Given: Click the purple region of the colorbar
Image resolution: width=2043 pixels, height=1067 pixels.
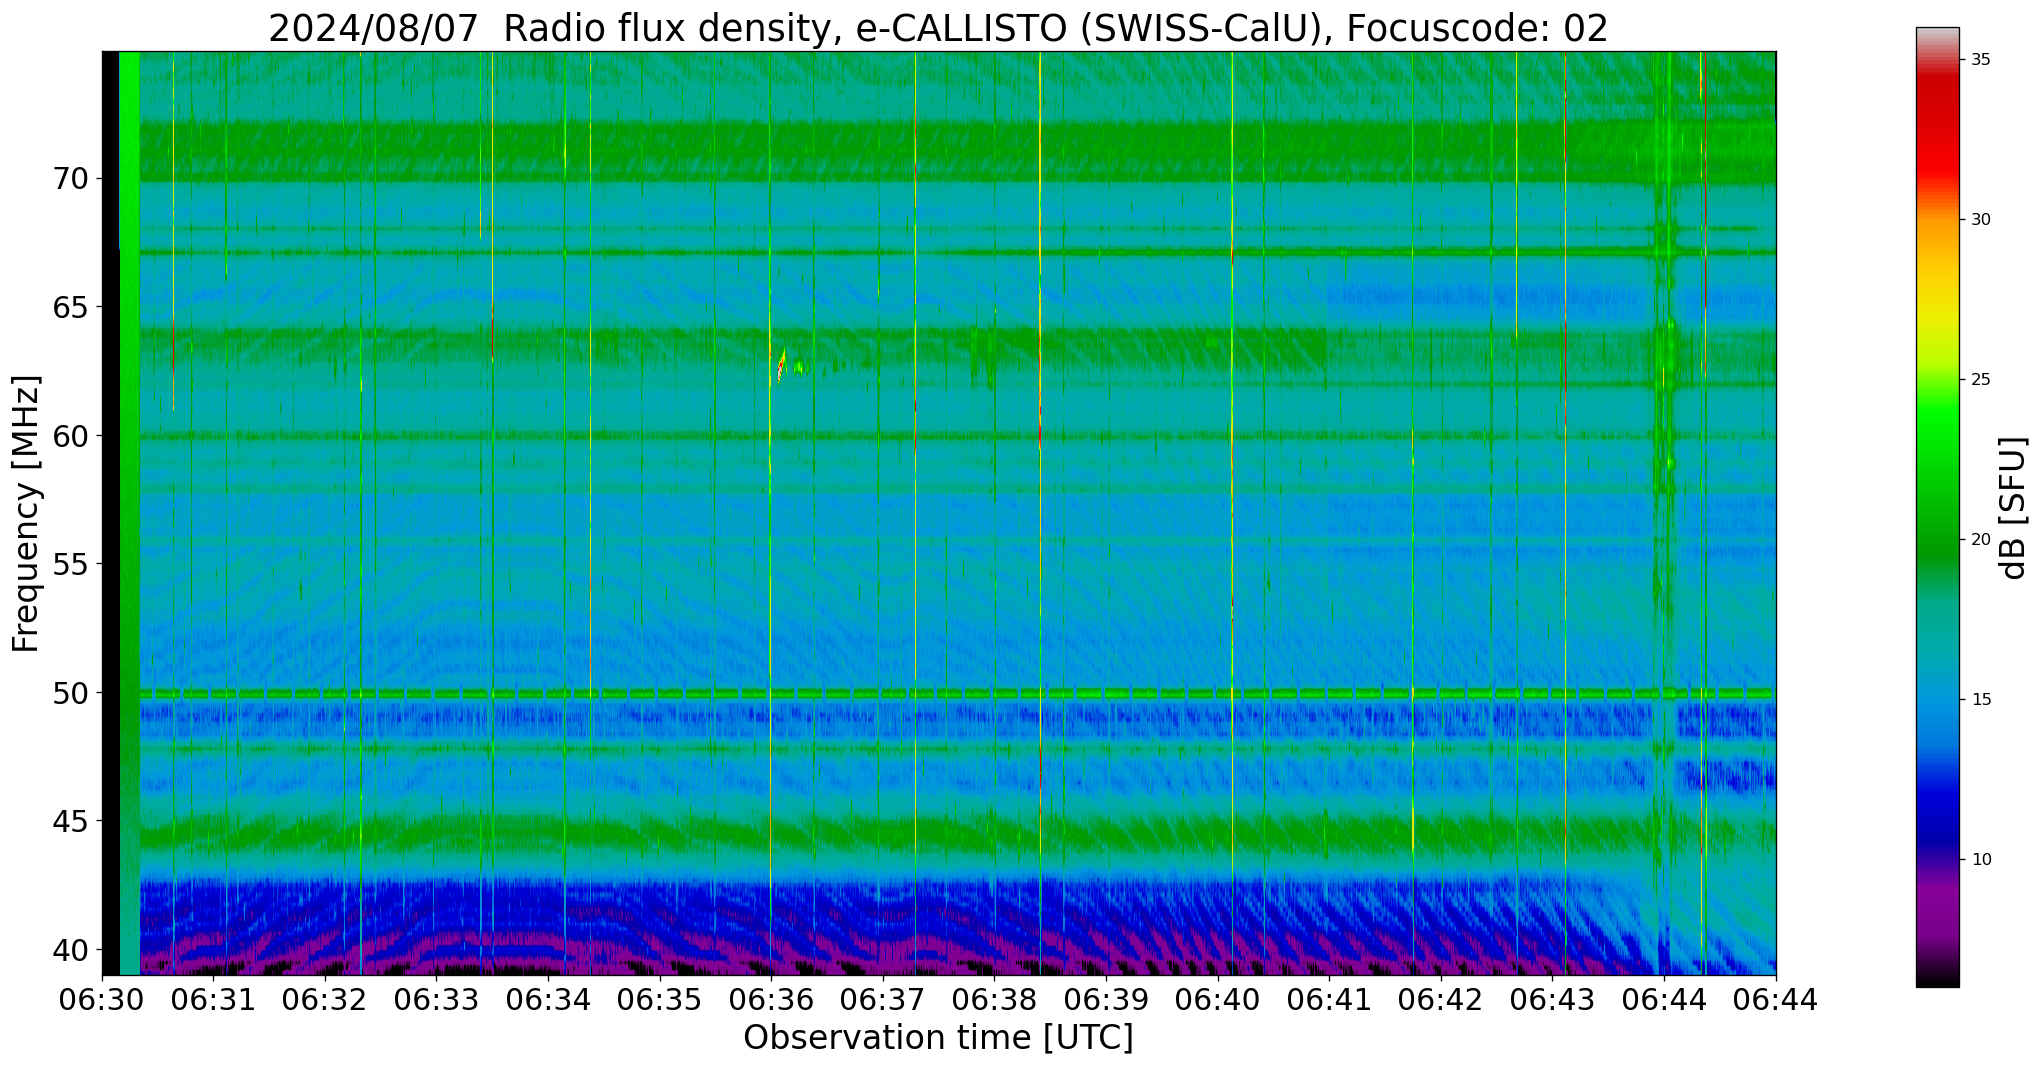Looking at the screenshot, I should point(1937,910).
